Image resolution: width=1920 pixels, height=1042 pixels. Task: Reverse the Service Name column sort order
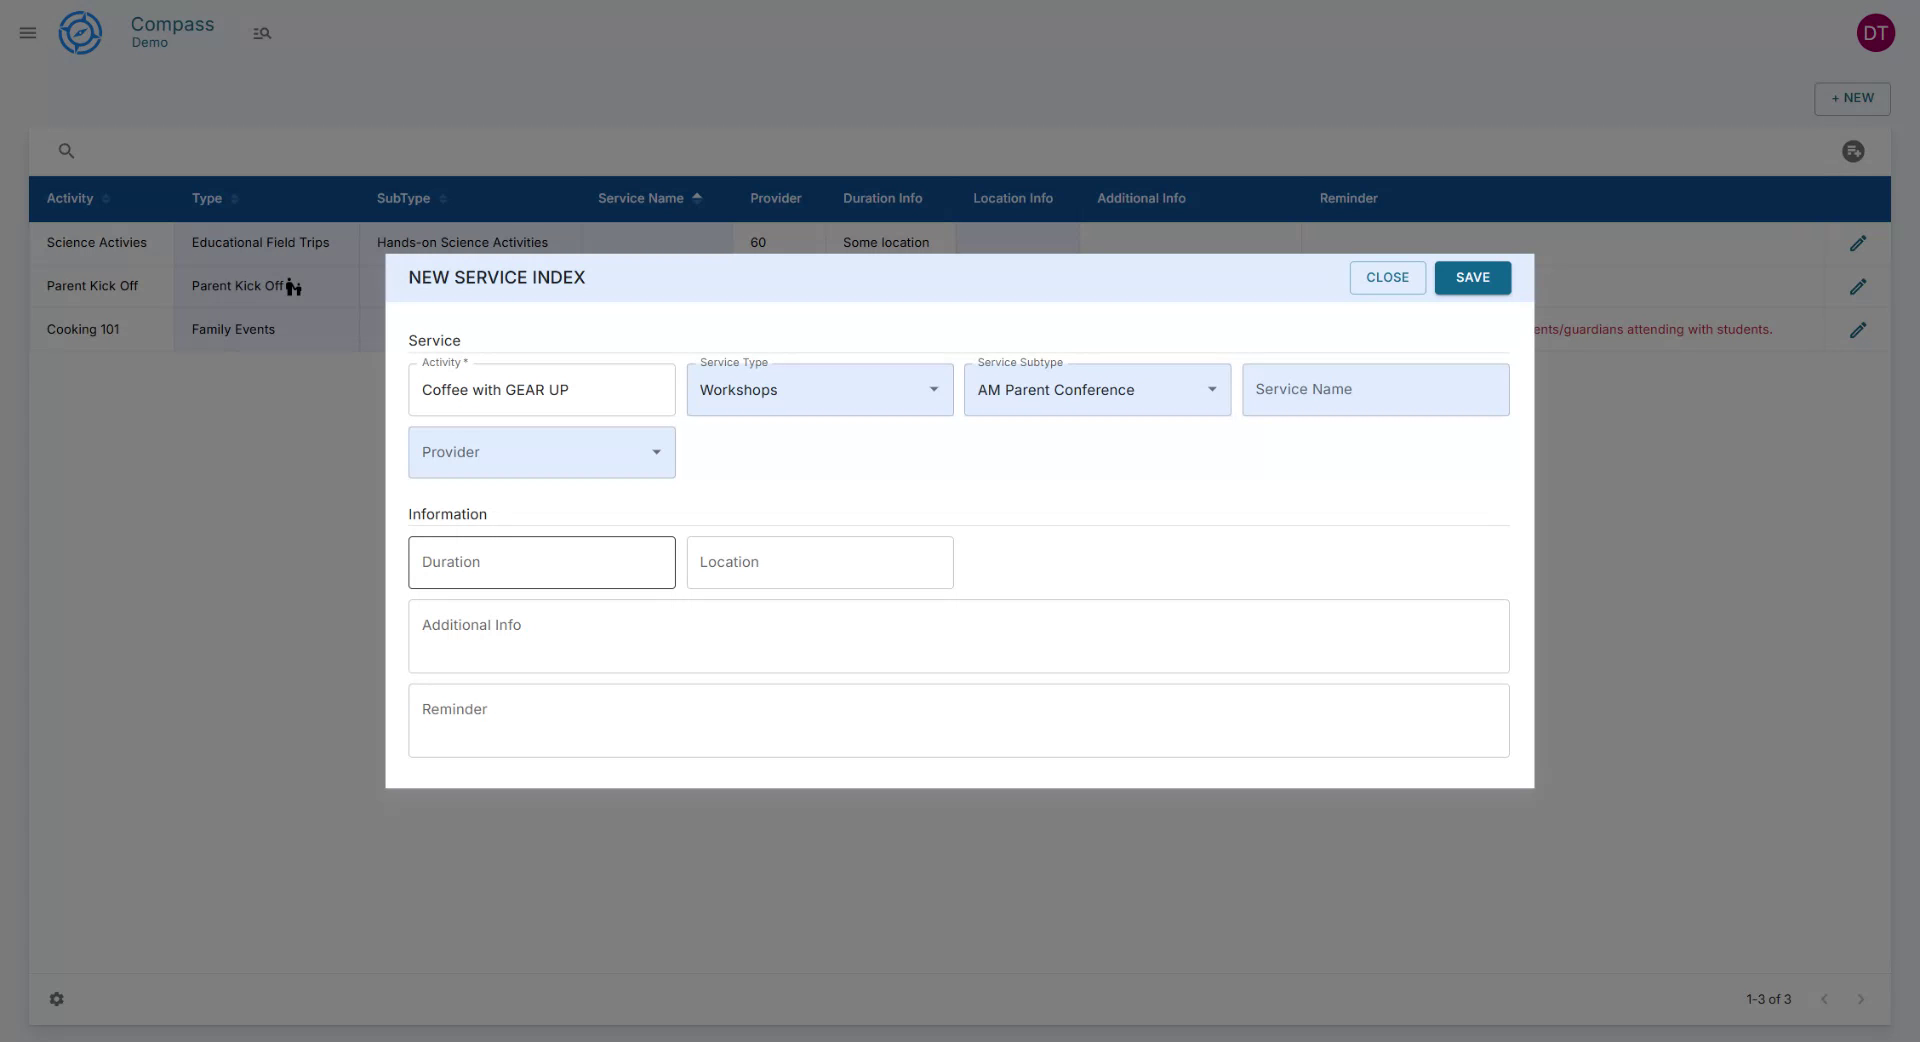coord(698,198)
